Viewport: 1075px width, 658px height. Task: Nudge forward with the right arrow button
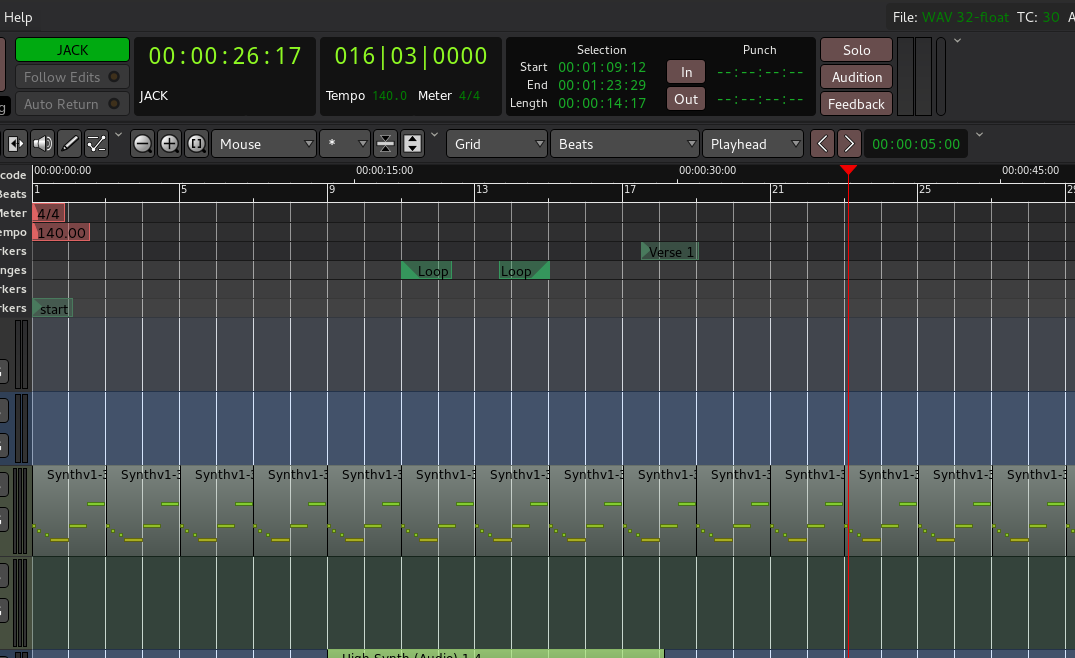[848, 144]
